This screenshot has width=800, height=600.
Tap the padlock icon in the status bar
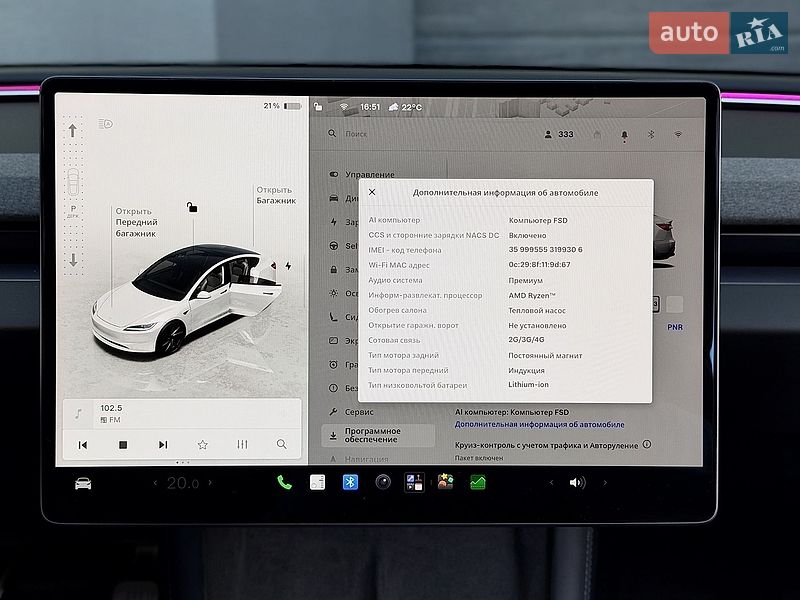(318, 107)
